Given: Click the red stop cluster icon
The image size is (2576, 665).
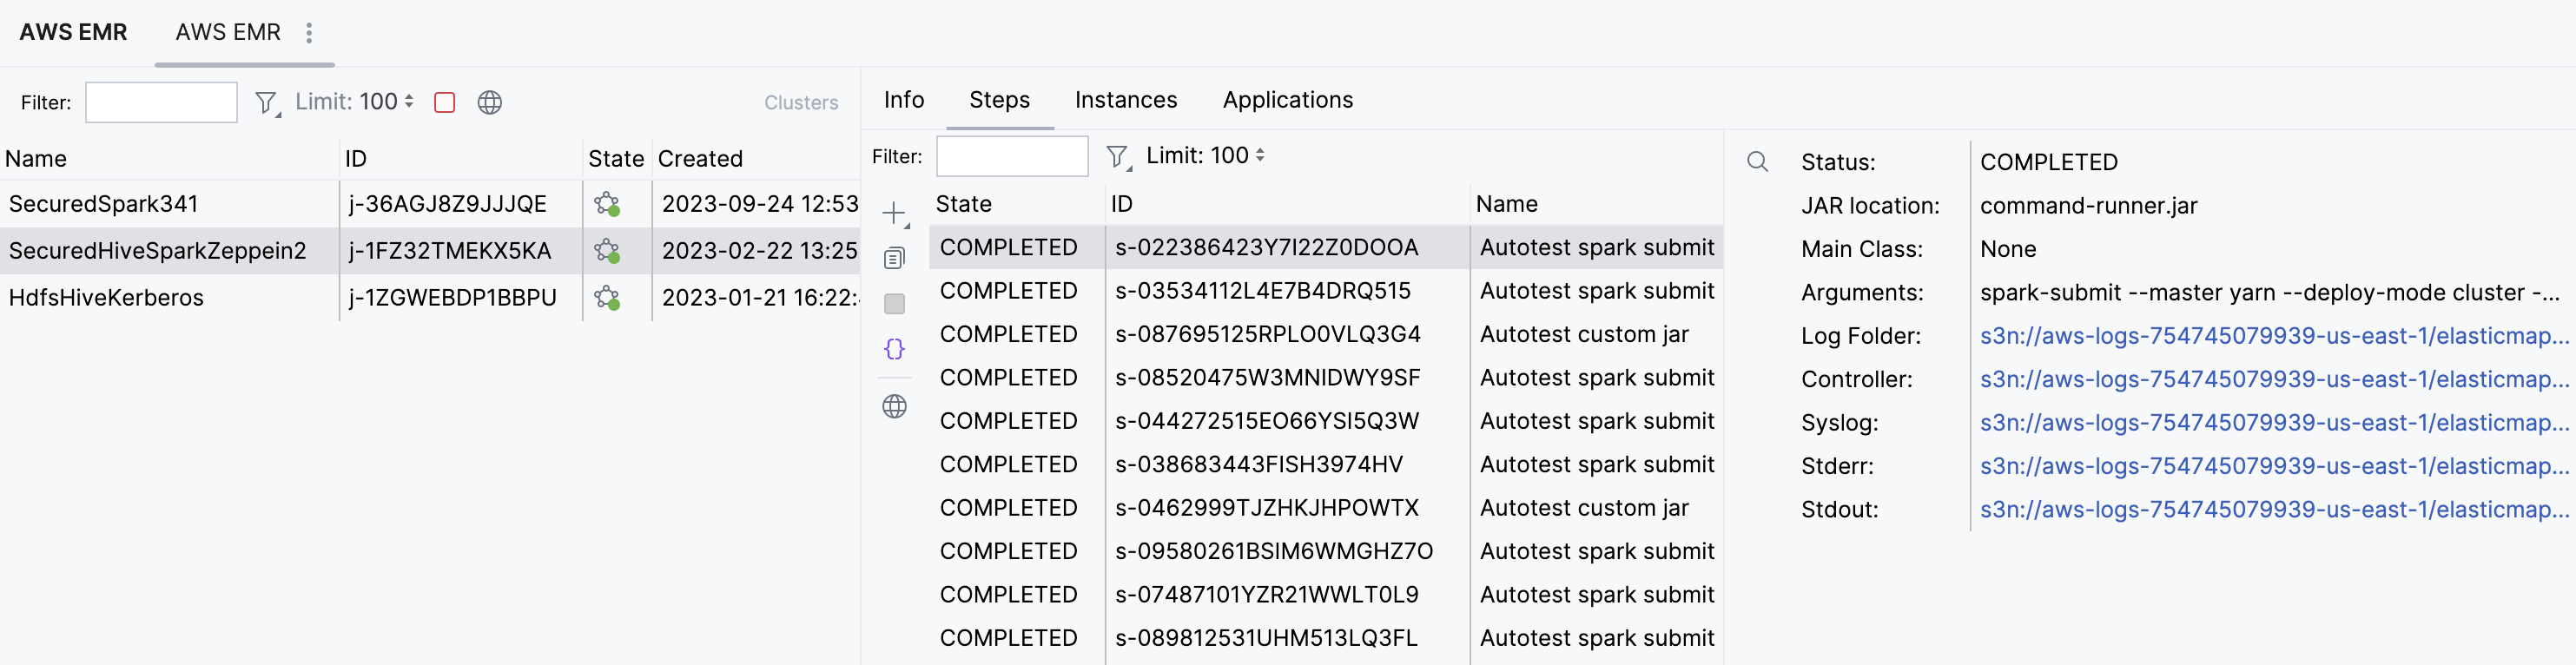Looking at the screenshot, I should pyautogui.click(x=445, y=102).
